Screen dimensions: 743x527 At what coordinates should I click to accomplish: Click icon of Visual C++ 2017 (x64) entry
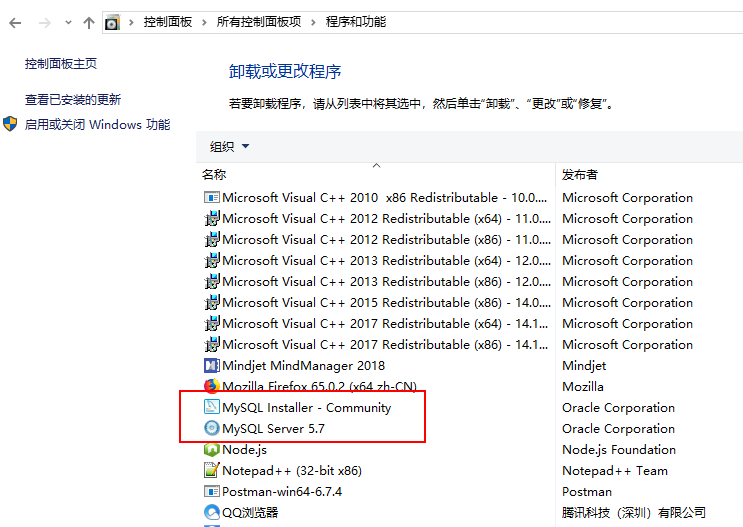click(211, 323)
